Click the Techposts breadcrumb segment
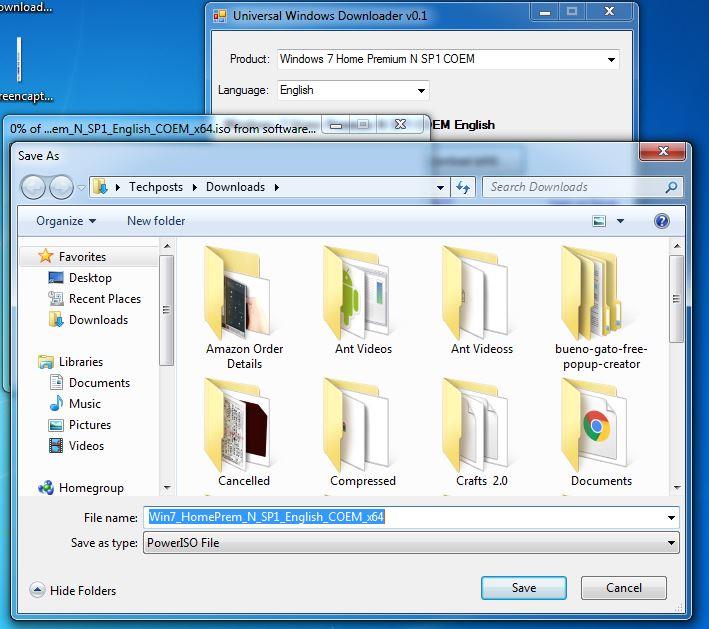 (156, 187)
